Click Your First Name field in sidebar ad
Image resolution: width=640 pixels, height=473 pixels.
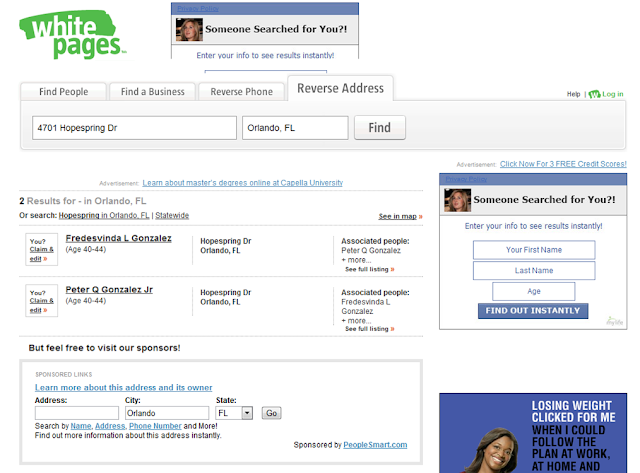point(534,250)
